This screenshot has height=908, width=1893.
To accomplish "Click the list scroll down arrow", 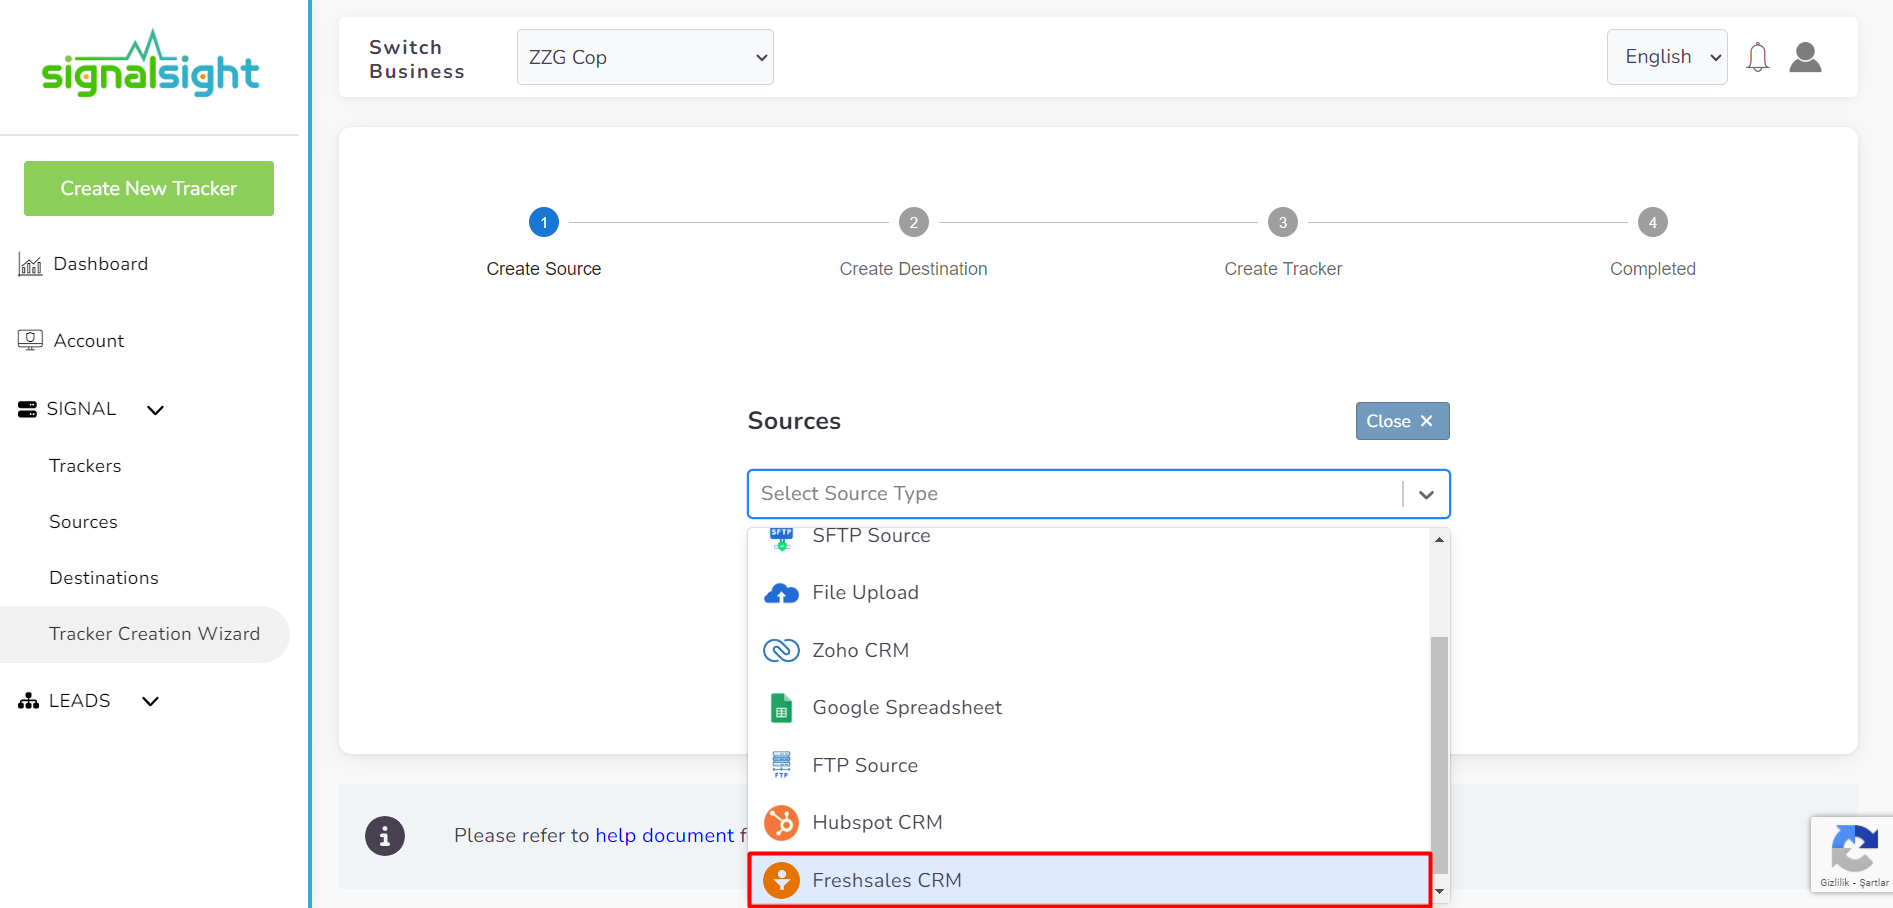I will pyautogui.click(x=1439, y=891).
